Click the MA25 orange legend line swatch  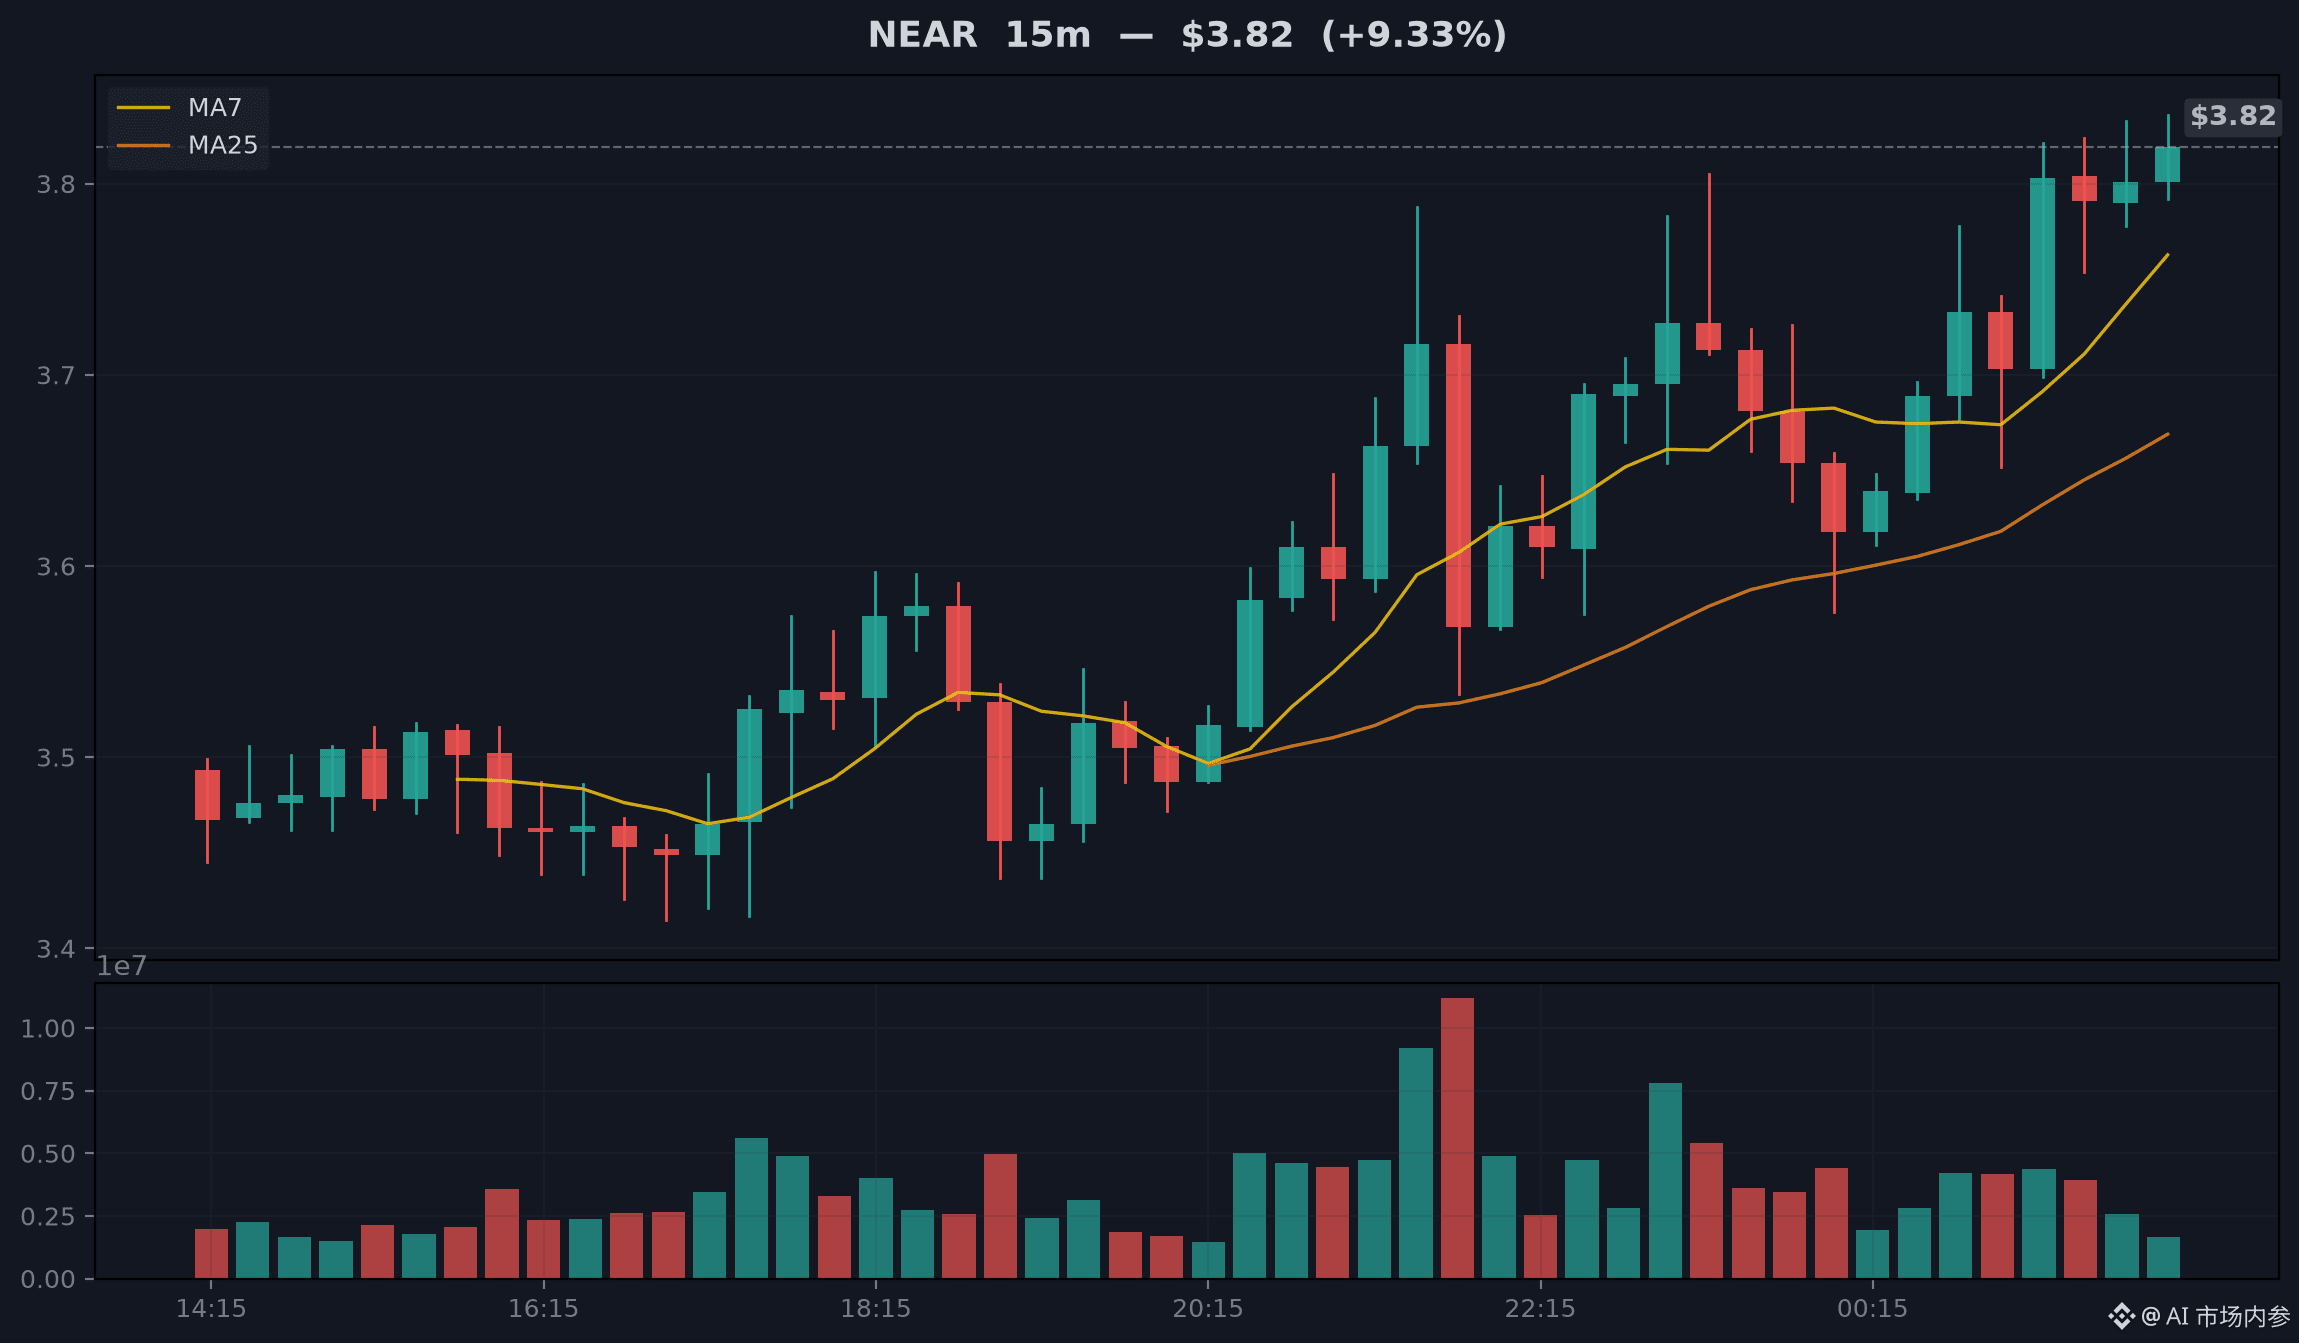143,145
